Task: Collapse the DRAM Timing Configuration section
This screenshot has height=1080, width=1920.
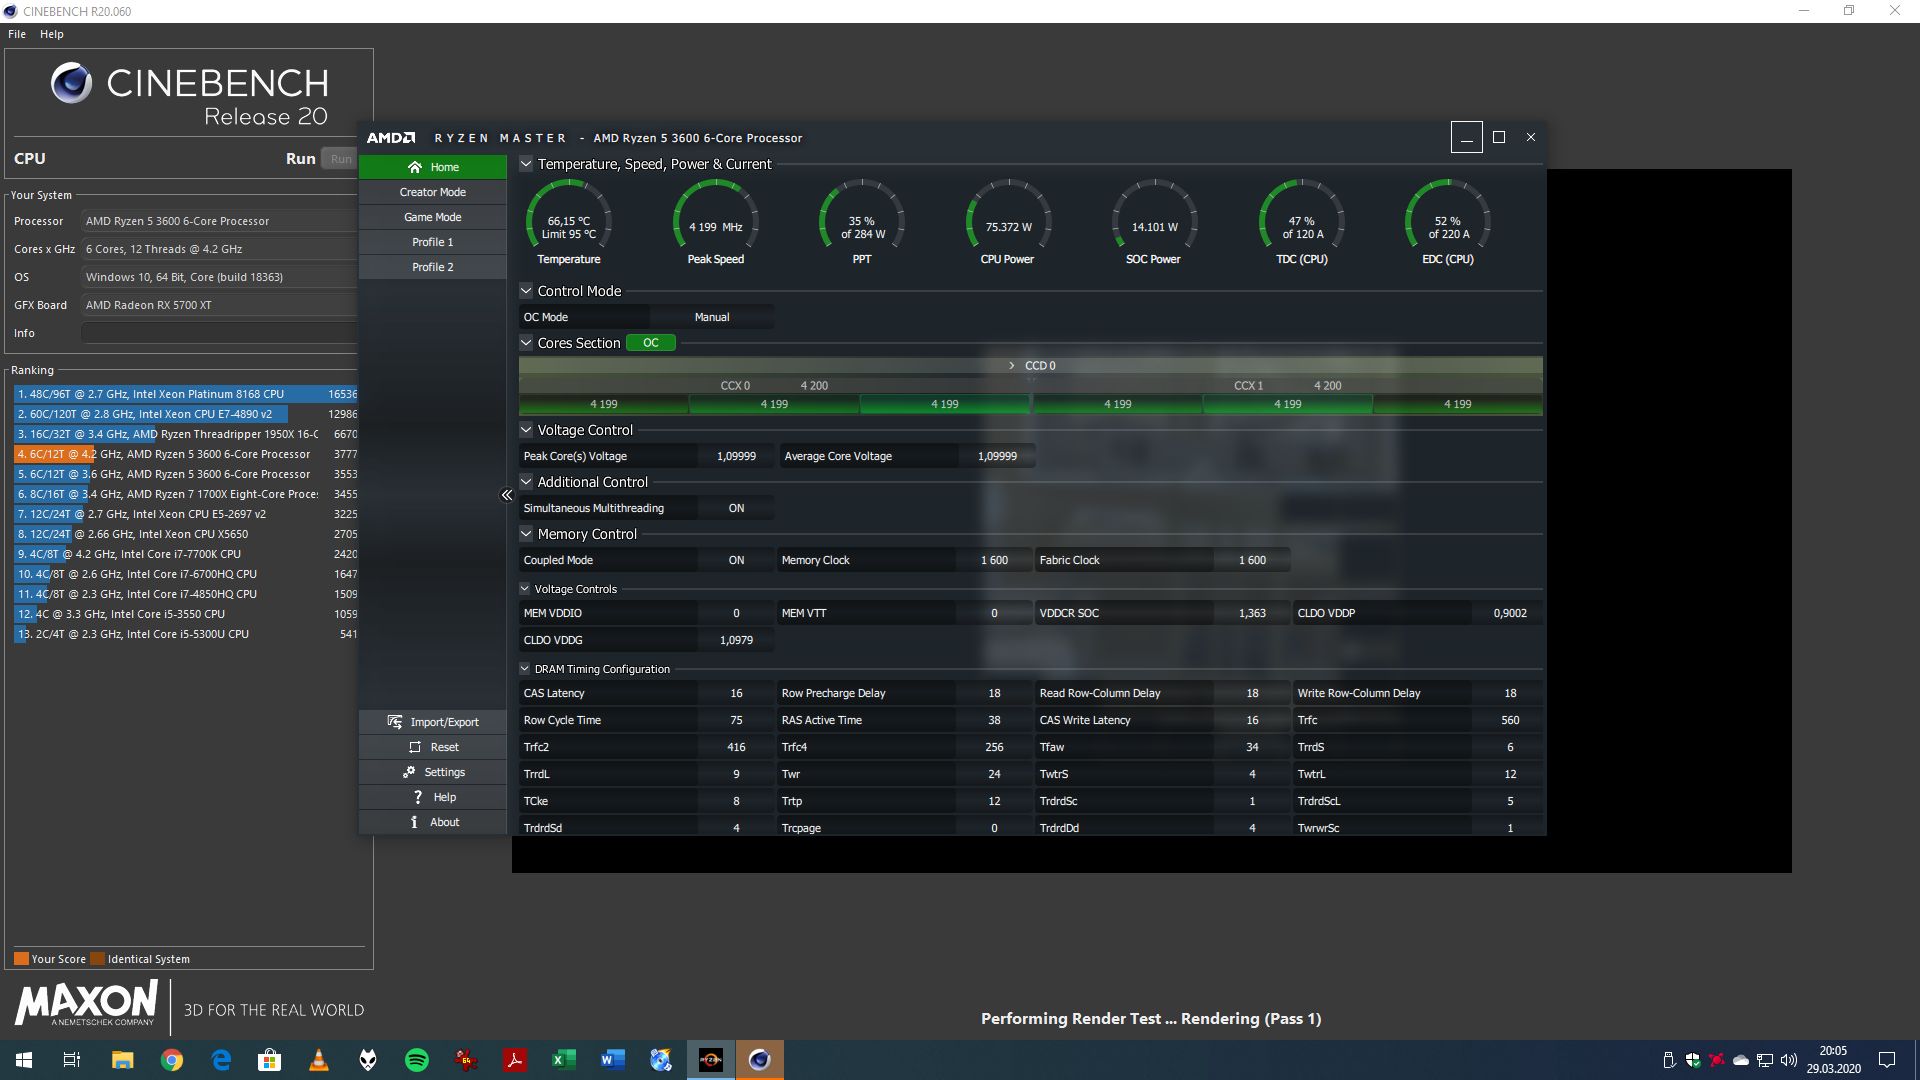Action: [525, 669]
